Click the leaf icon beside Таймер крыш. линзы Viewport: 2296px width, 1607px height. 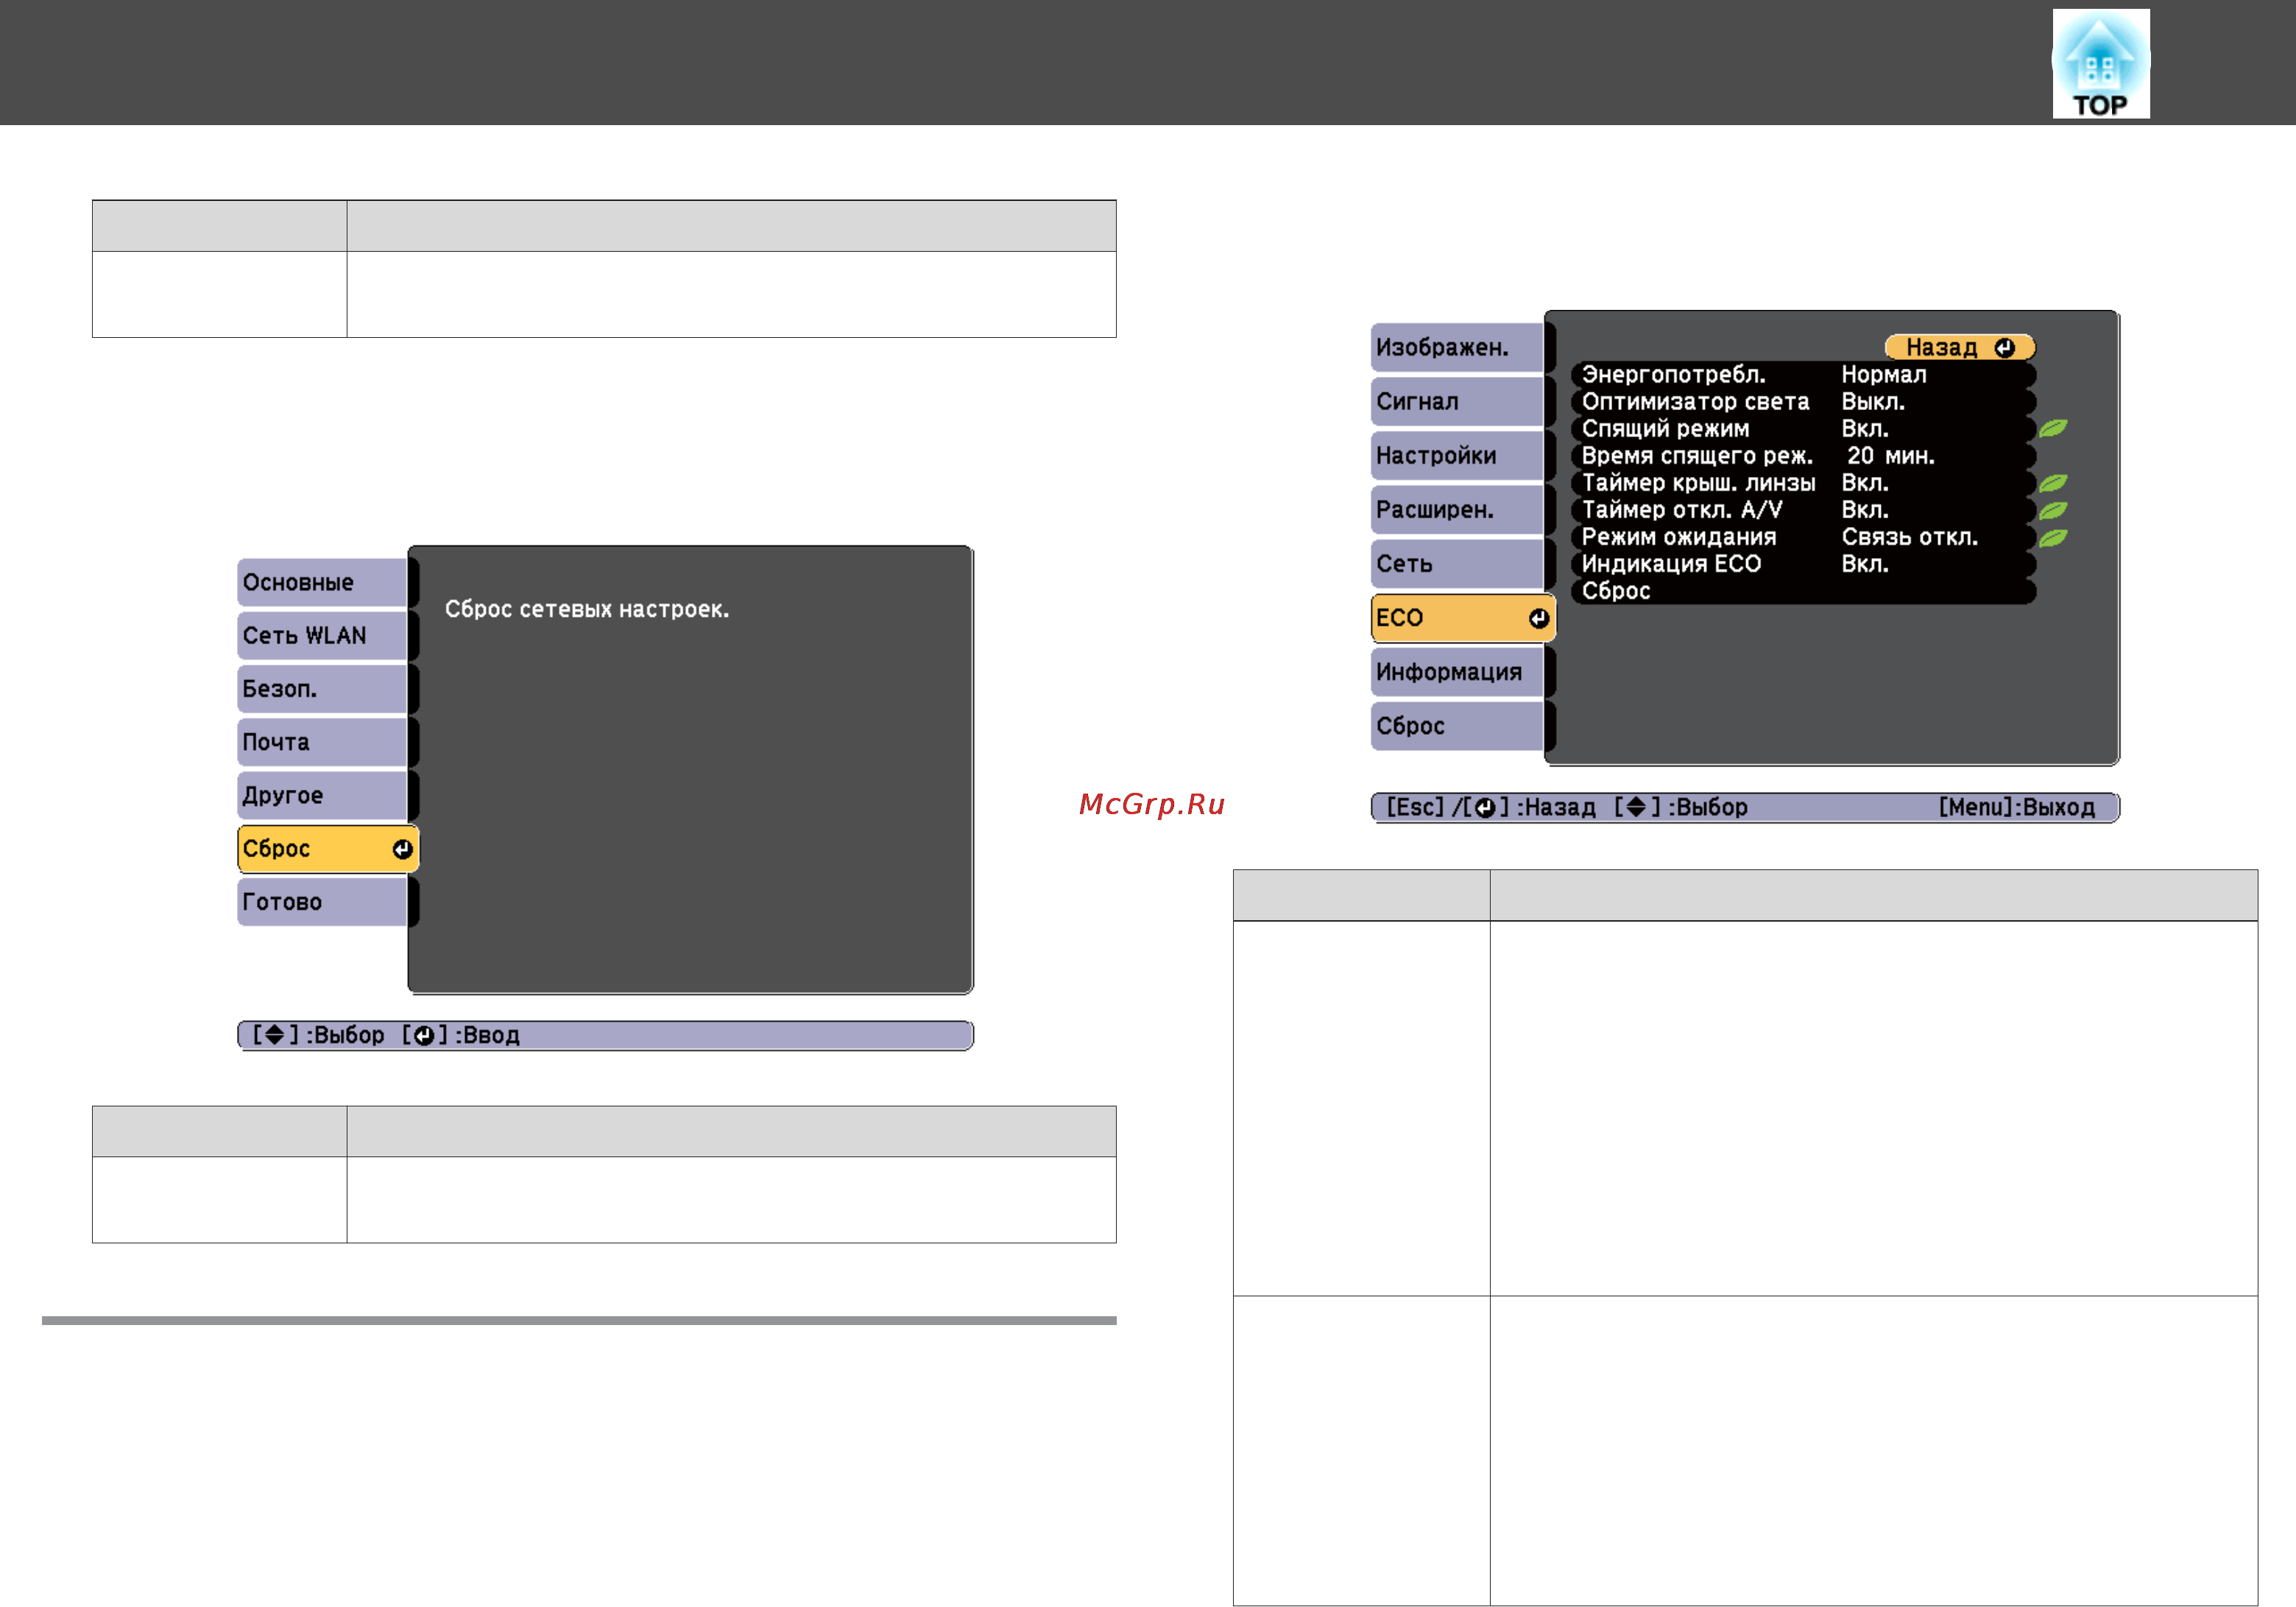coord(2052,483)
